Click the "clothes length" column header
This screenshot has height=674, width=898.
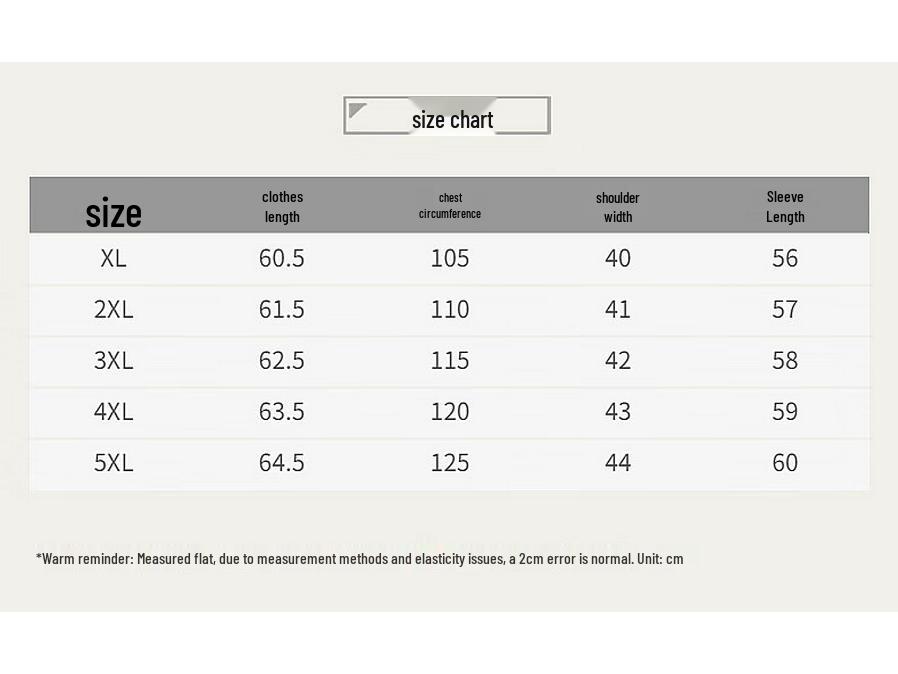282,207
